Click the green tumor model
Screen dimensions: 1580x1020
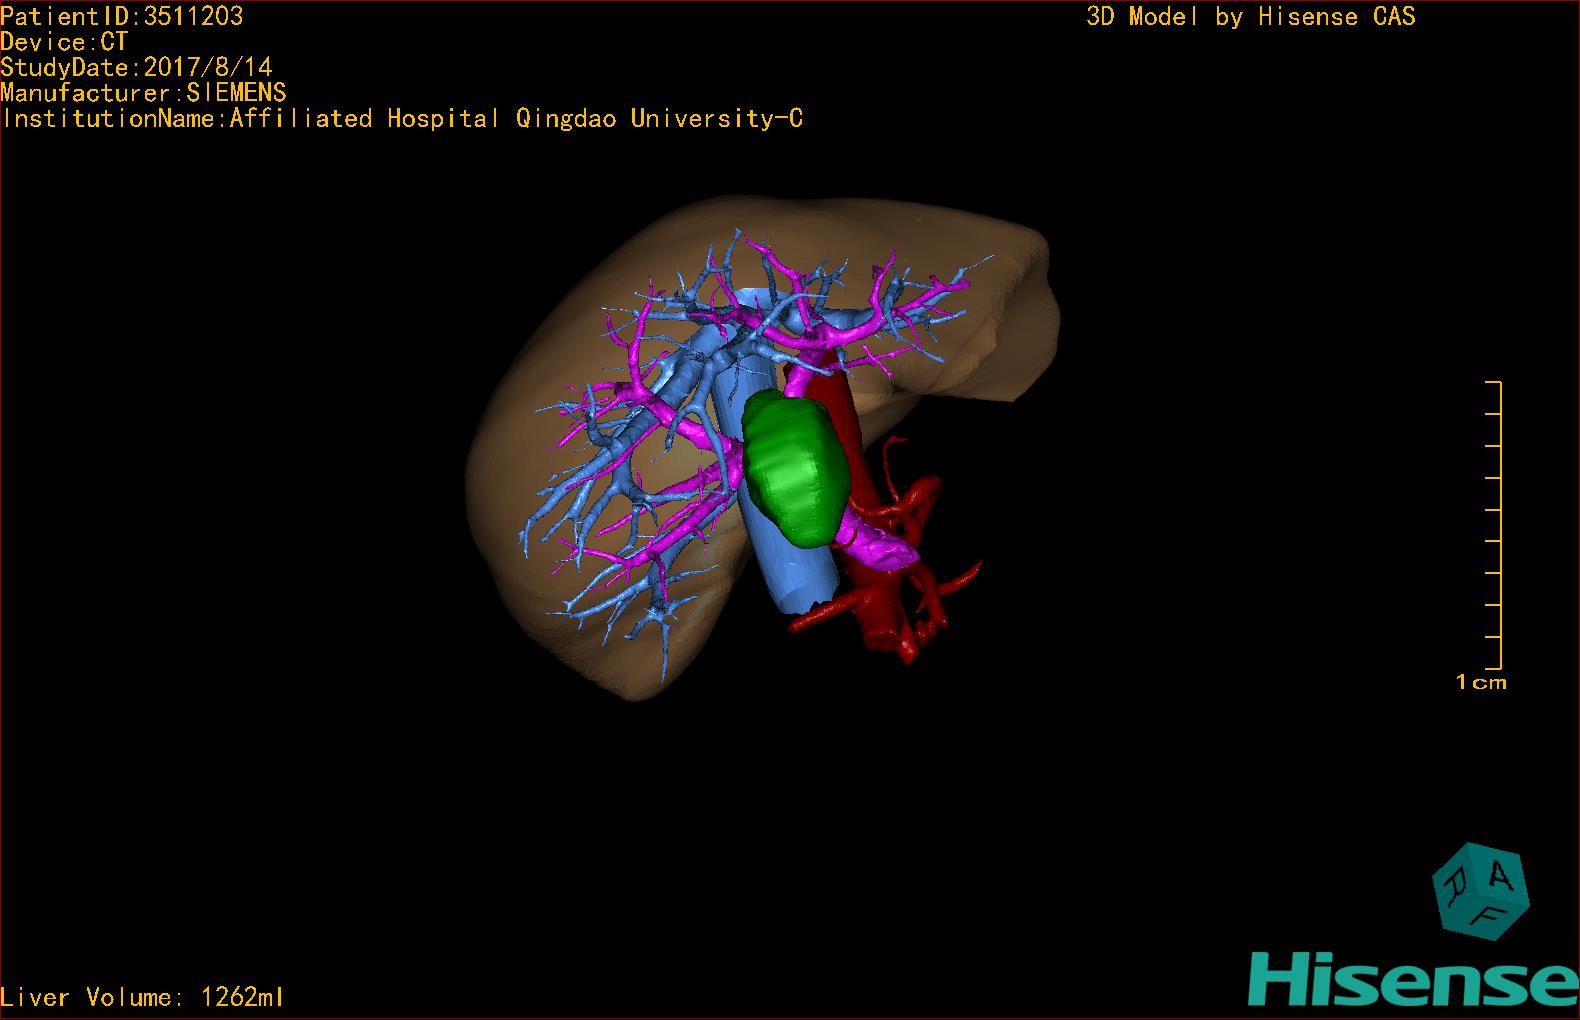[x=797, y=468]
